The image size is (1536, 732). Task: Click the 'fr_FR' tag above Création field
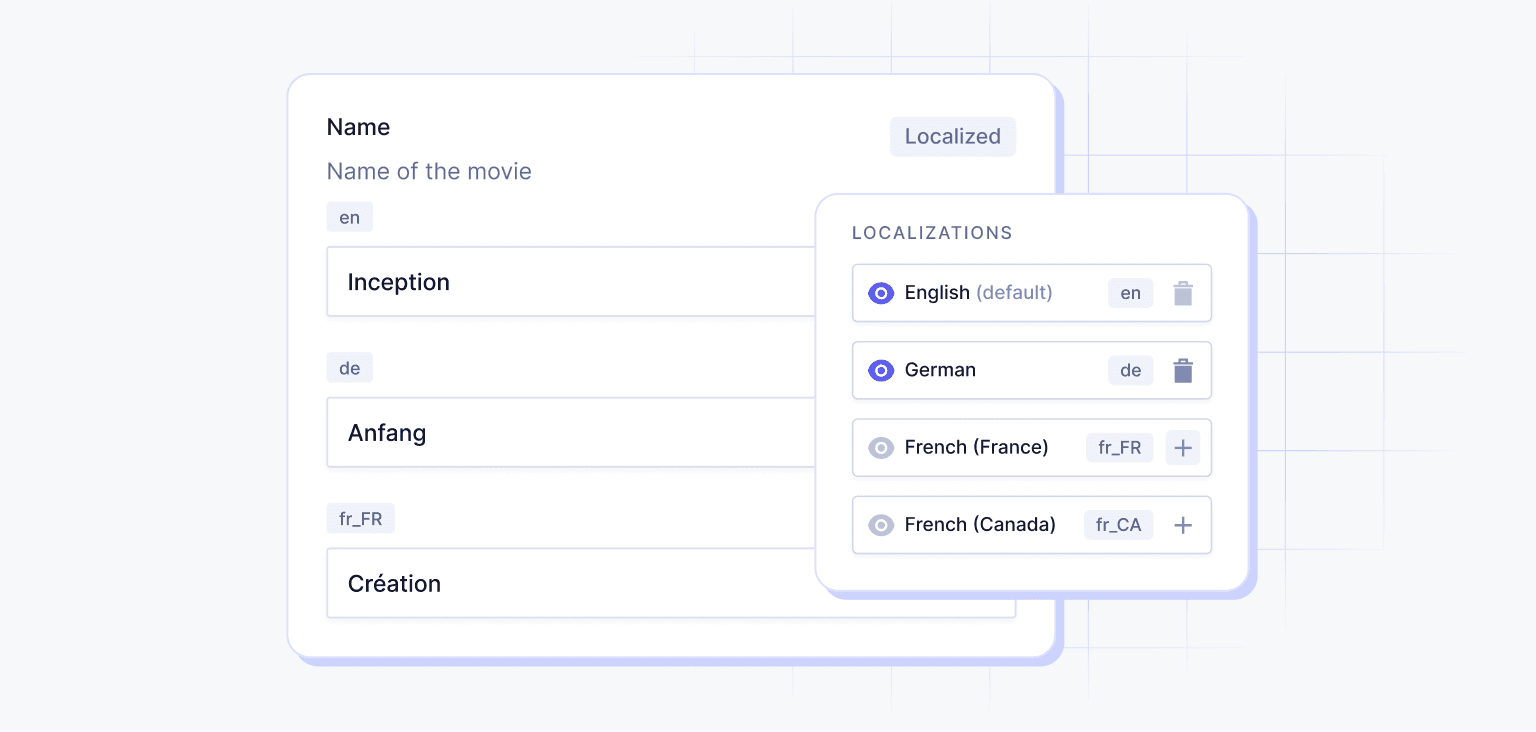361,518
